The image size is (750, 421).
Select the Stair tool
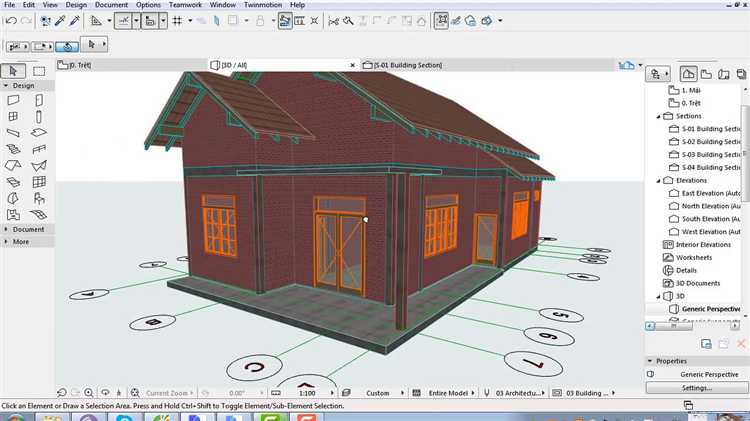click(13, 149)
